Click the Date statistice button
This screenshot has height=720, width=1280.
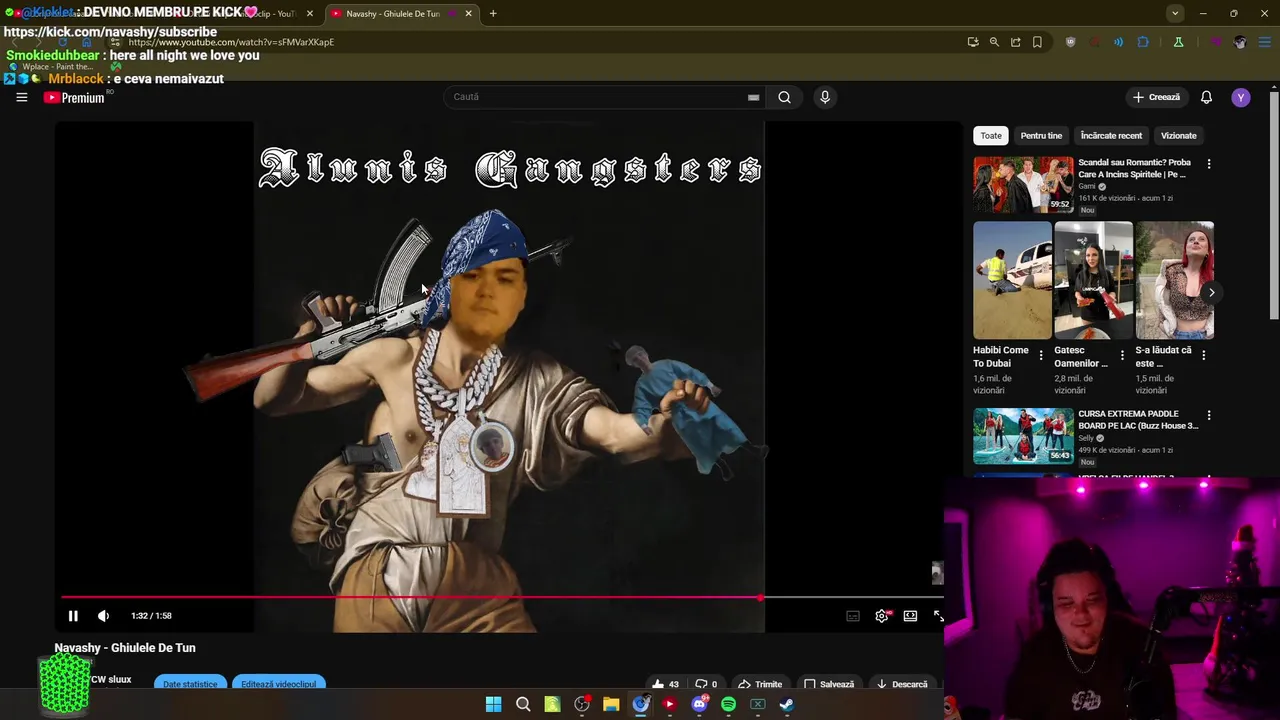pos(190,684)
